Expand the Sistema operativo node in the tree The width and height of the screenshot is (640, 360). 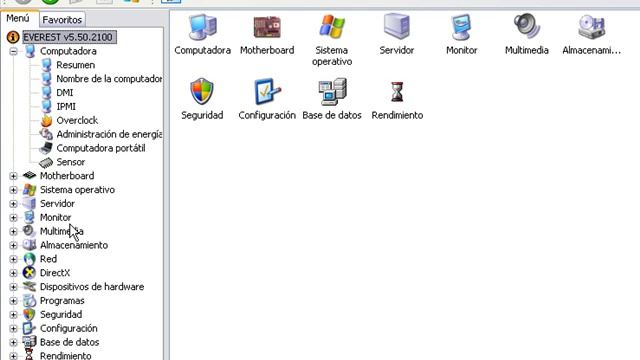13,190
